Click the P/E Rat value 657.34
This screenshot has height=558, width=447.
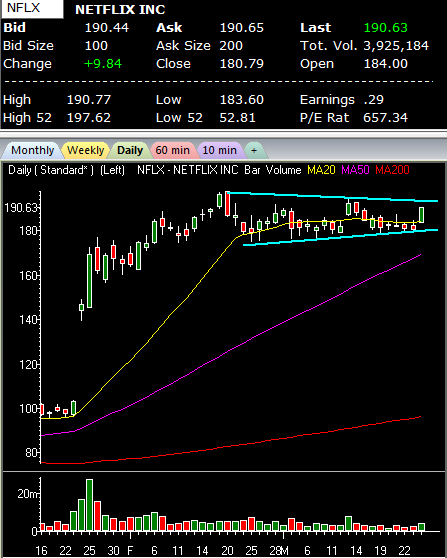(x=385, y=117)
